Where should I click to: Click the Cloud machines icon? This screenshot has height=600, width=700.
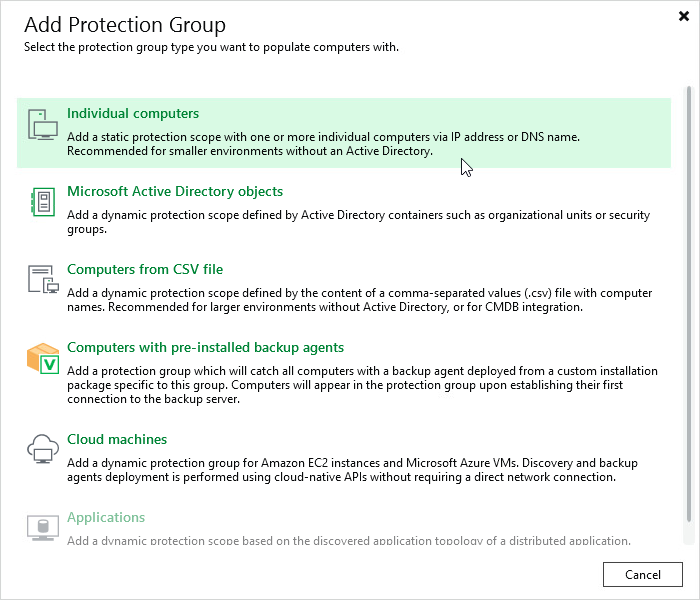click(43, 449)
